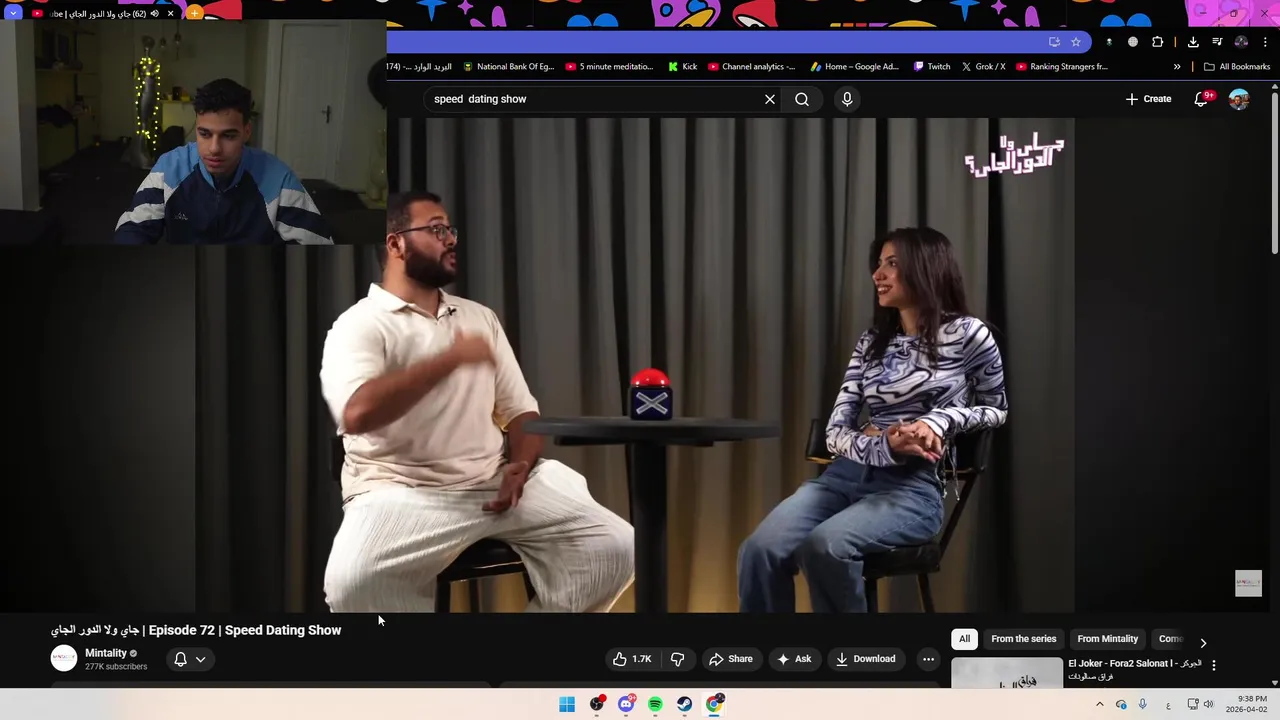Click the taskbar microphone tray icon
The image size is (1280, 720).
[1142, 704]
